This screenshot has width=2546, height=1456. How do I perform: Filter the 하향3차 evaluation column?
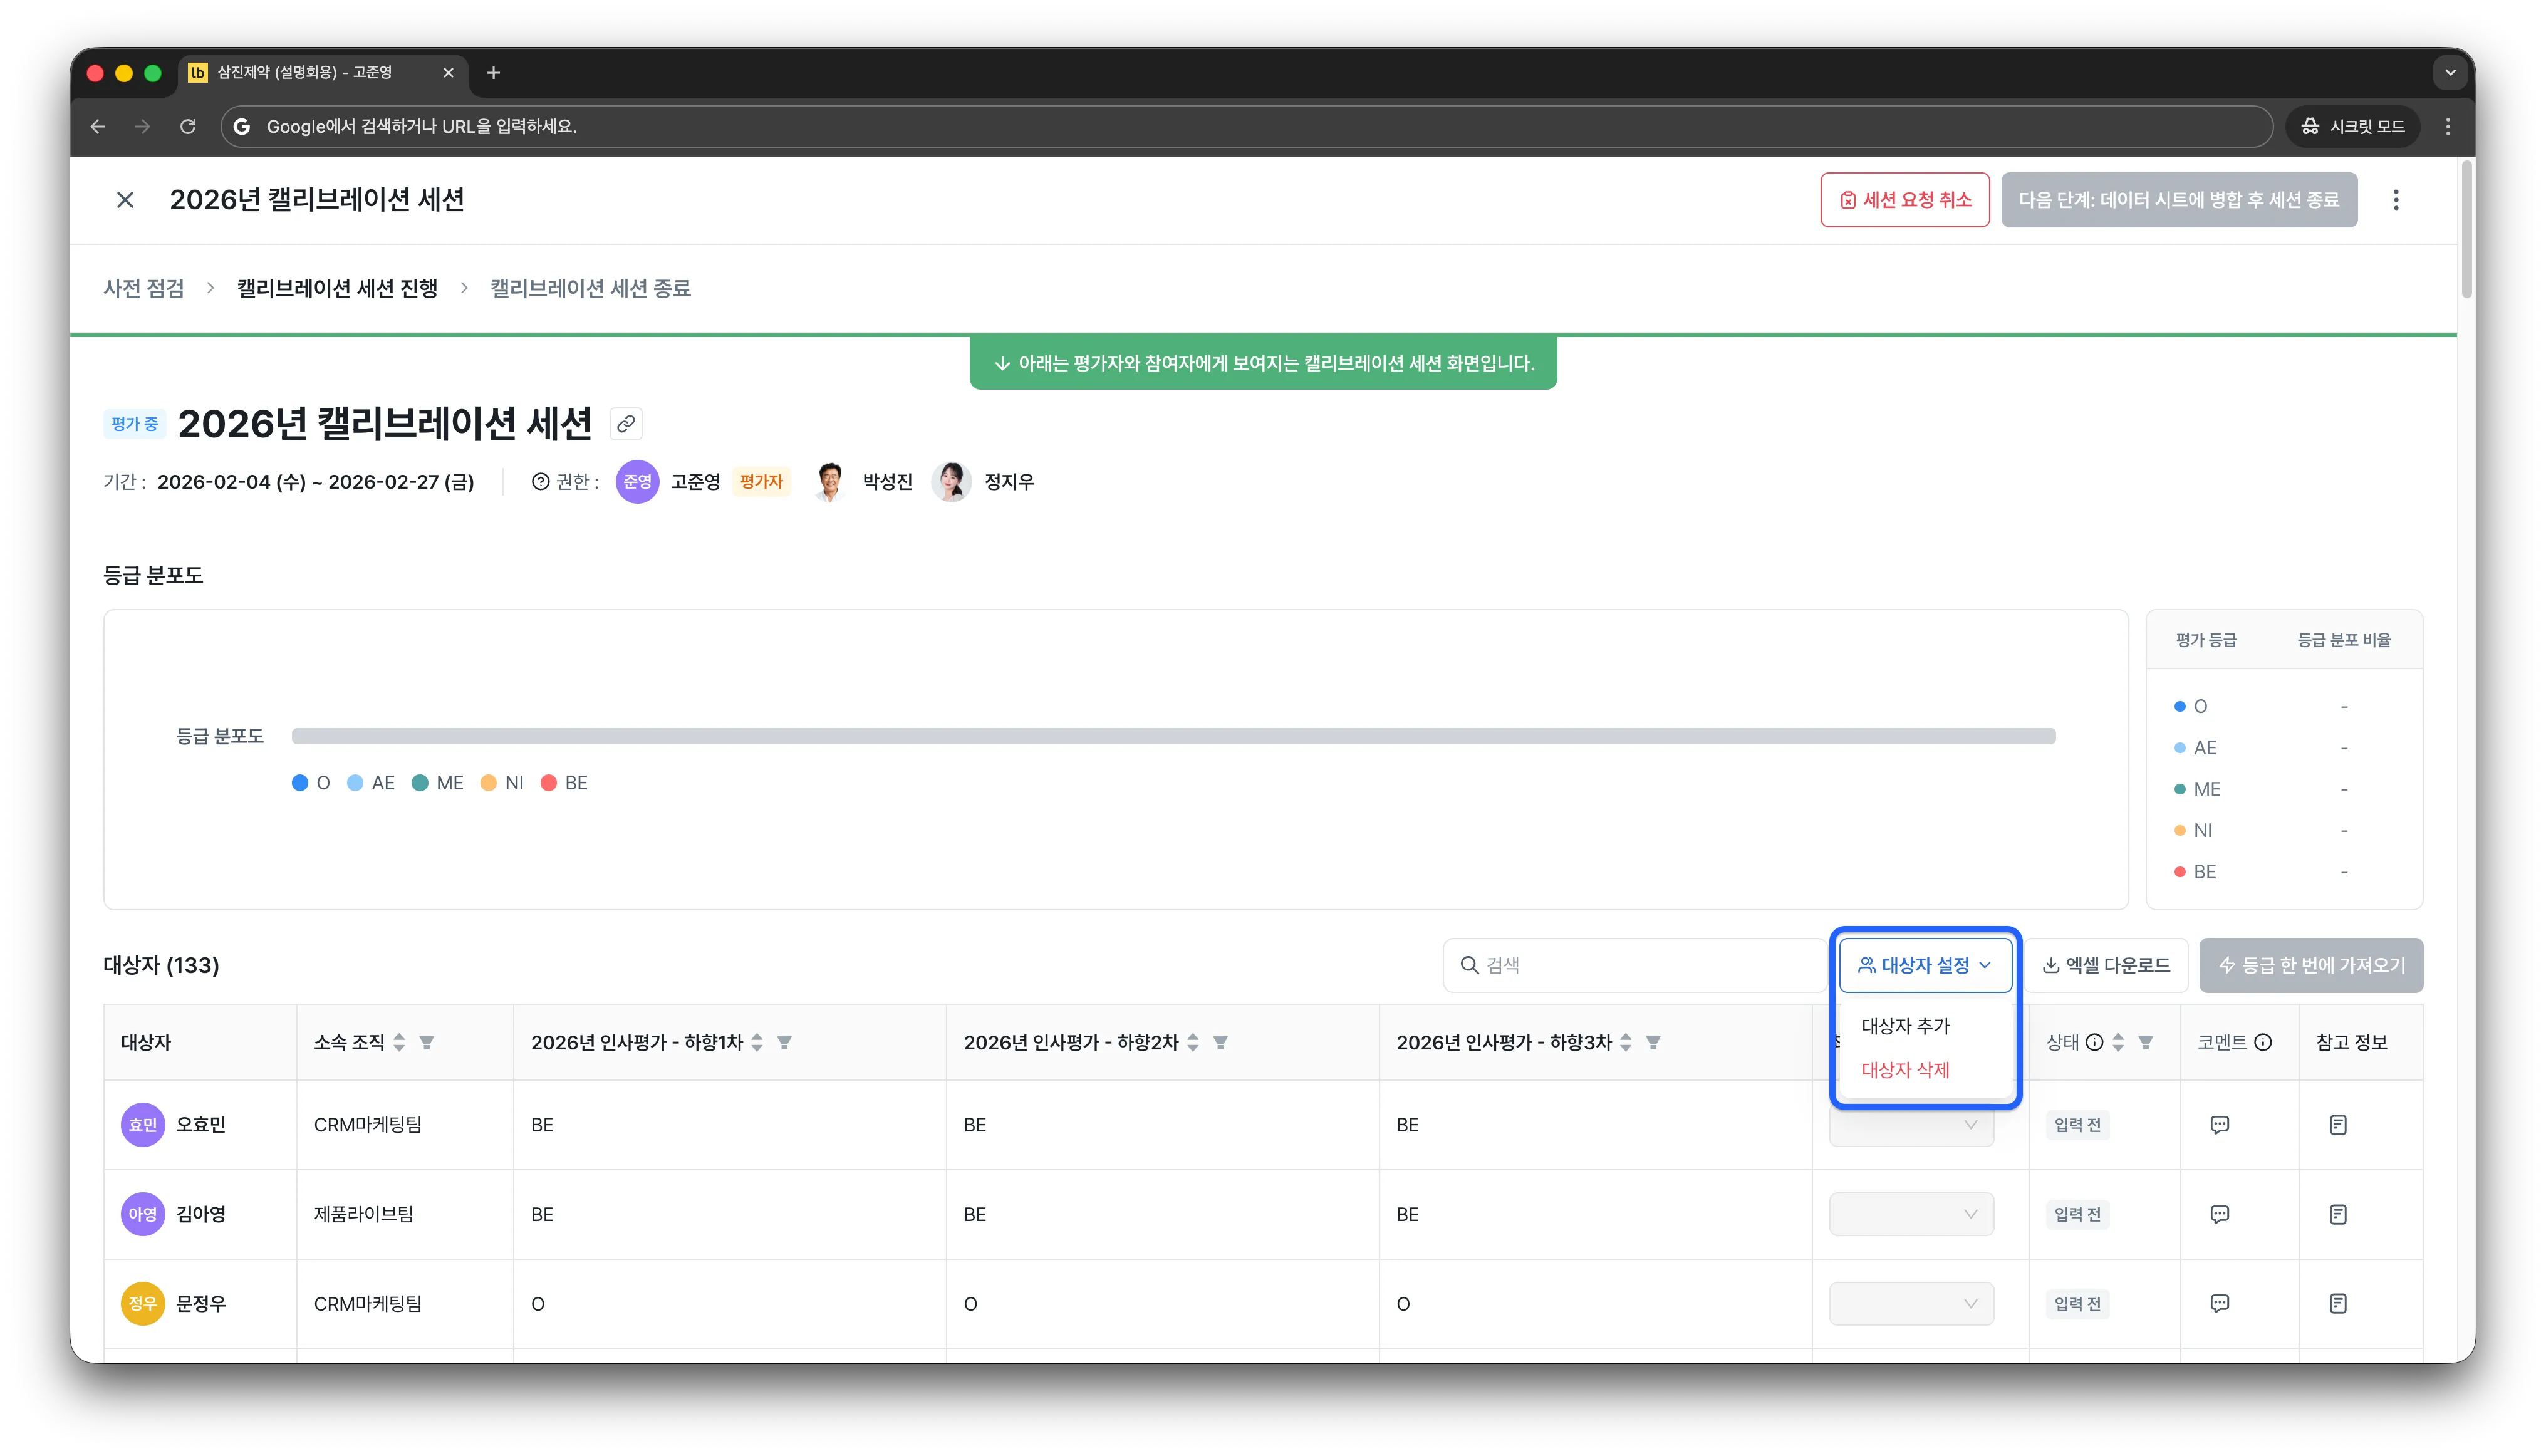1653,1042
